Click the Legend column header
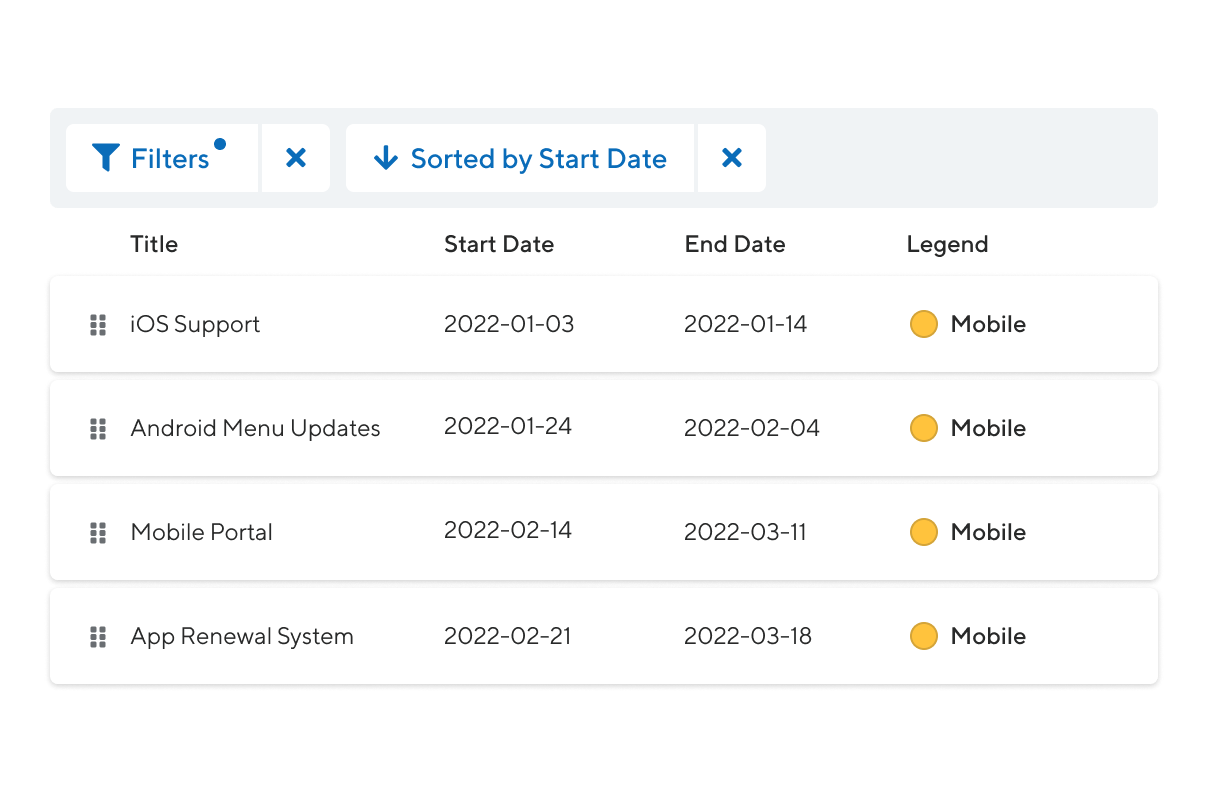1208x800 pixels. (947, 244)
